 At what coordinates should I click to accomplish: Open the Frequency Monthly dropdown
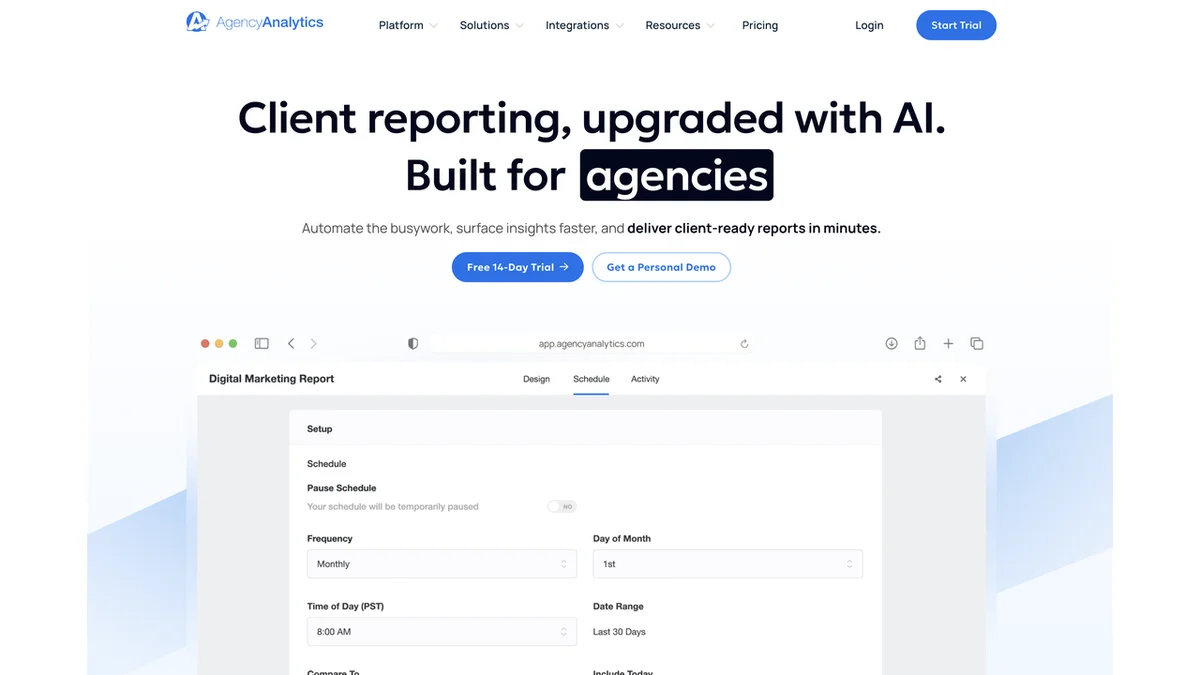click(x=442, y=564)
